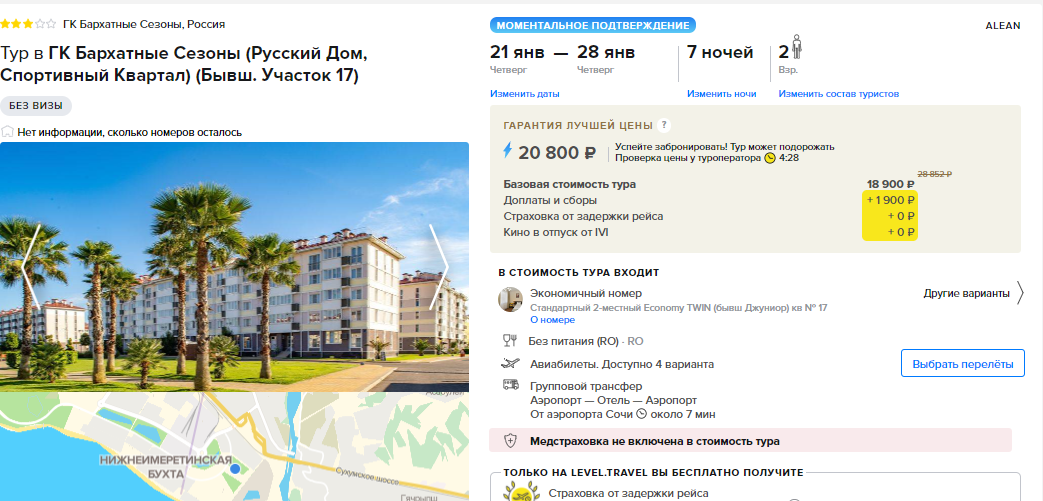Click the group transfer bus icon
The image size is (1043, 501).
[x=510, y=385]
